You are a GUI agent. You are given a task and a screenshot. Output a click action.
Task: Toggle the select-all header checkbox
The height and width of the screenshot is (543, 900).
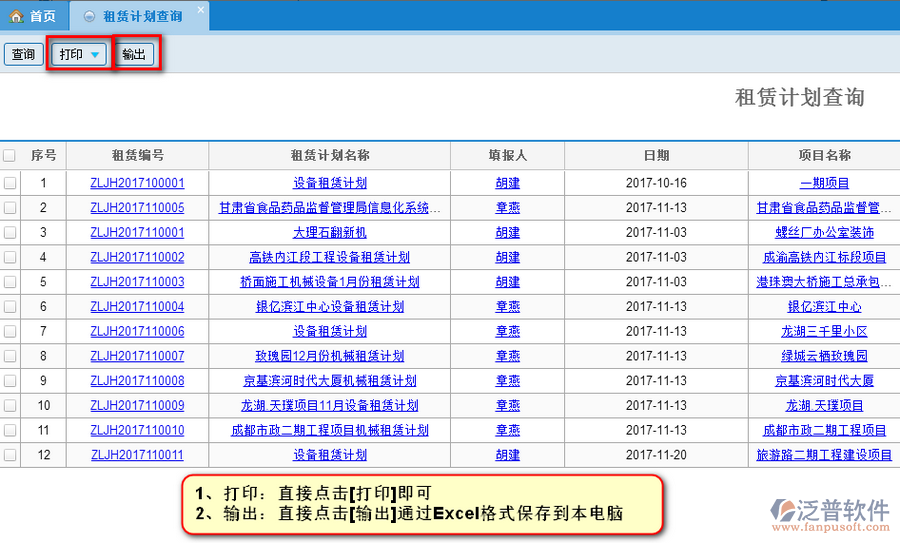10,156
